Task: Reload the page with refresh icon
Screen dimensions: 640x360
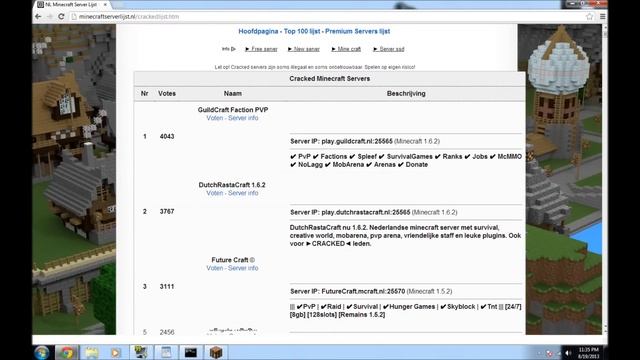Action: (61, 17)
